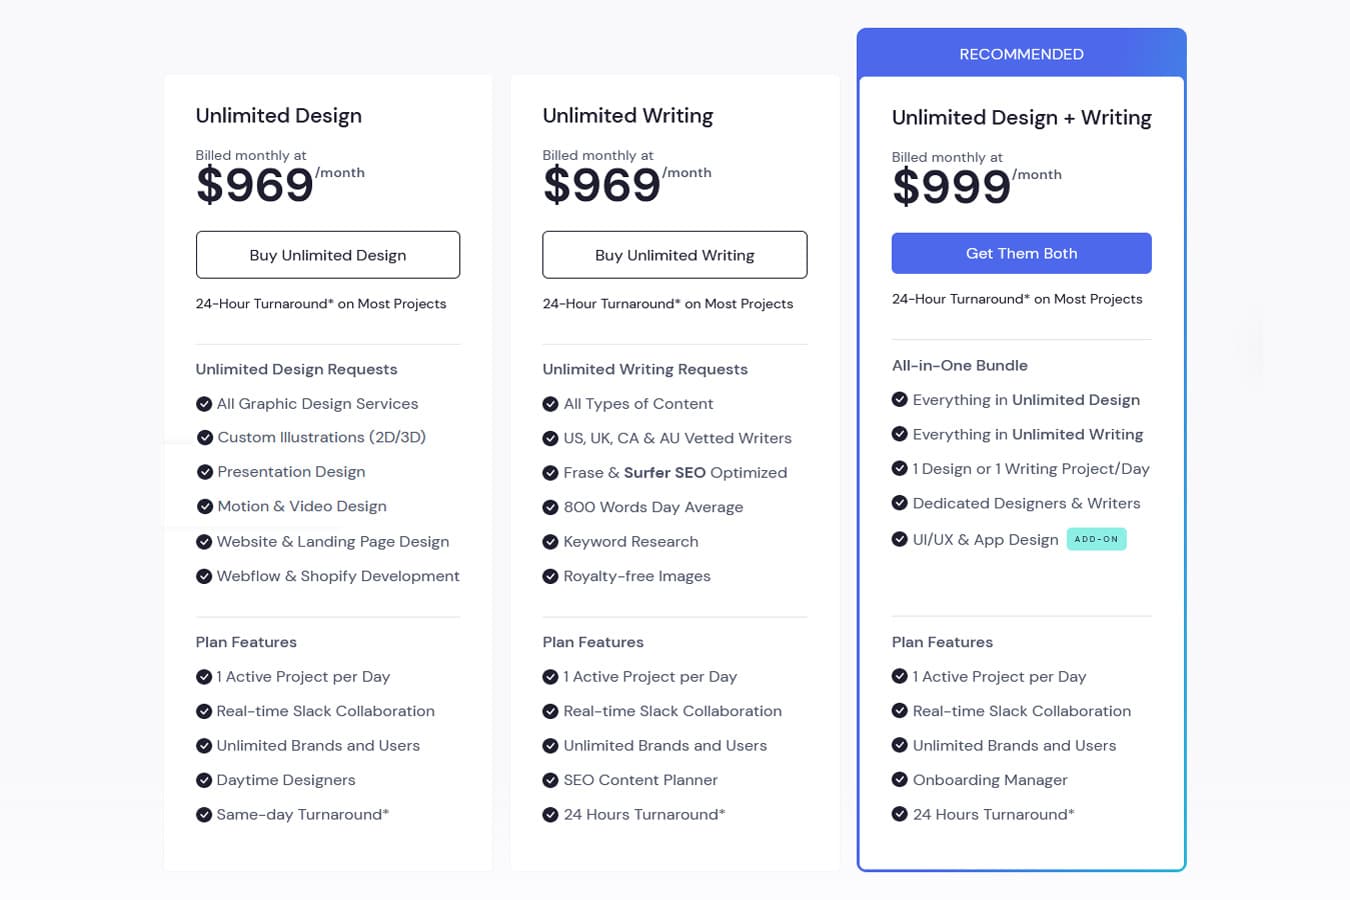
Task: Click check icon beside Keyword Research
Action: pos(550,542)
